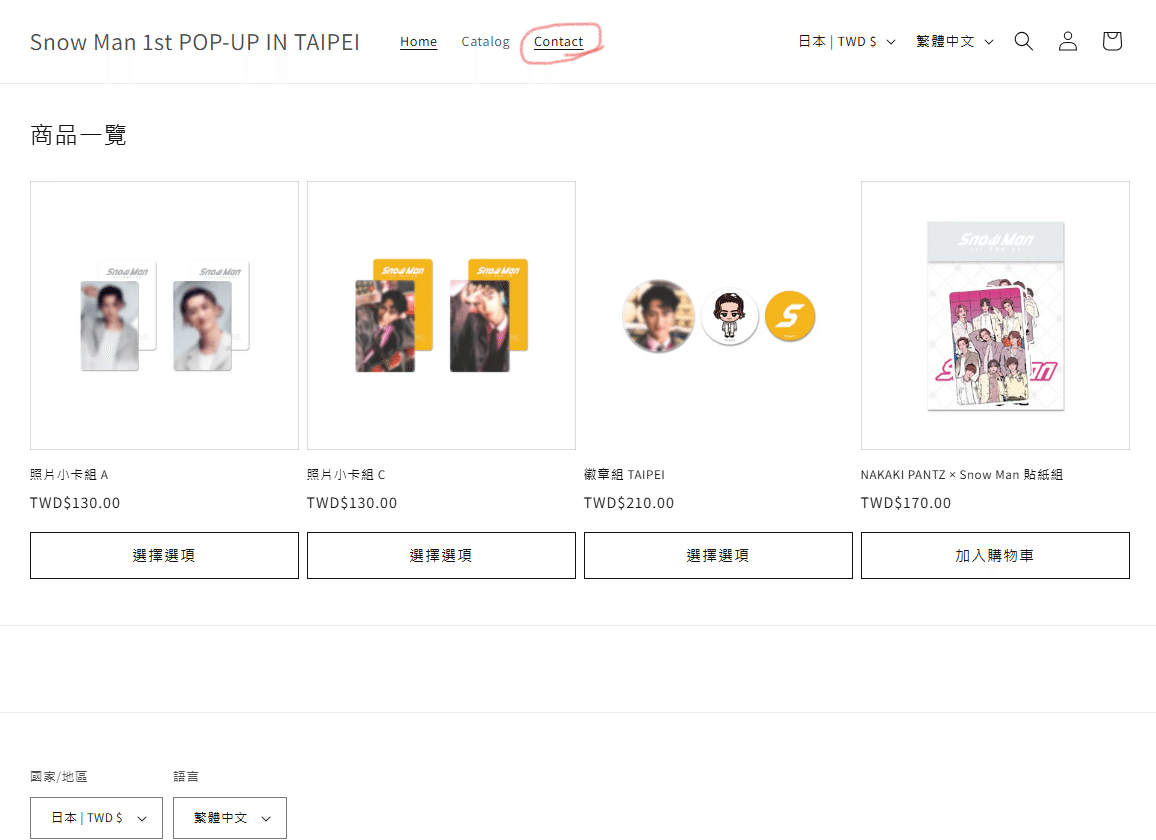The image size is (1156, 840).
Task: Open the 照片小卡組 C product image
Action: point(441,316)
